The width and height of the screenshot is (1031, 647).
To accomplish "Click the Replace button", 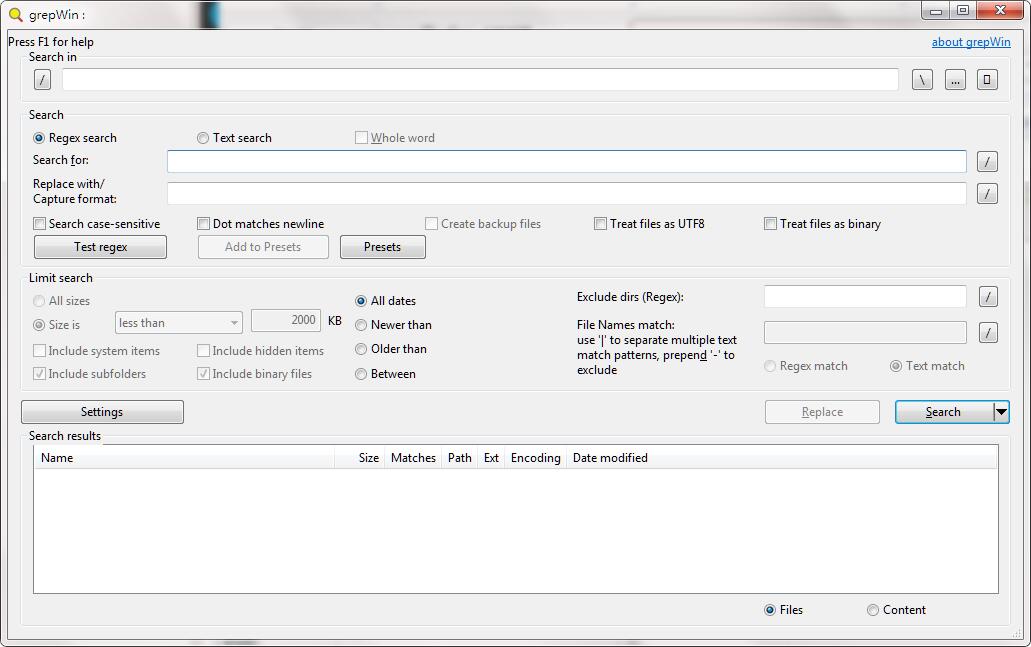I will point(822,412).
